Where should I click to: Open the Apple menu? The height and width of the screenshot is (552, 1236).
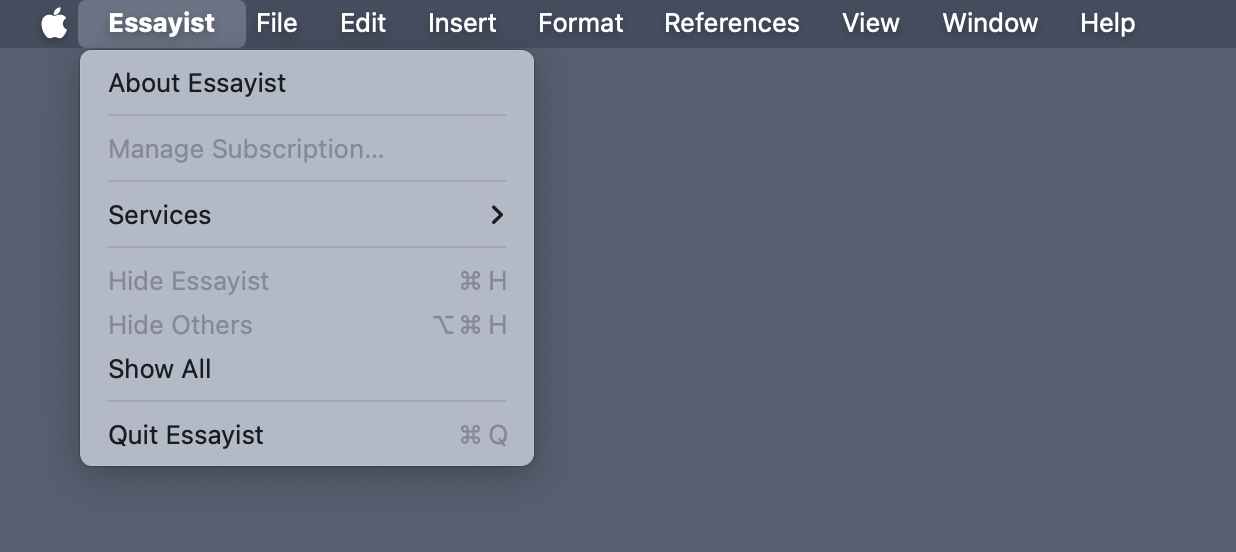(54, 23)
